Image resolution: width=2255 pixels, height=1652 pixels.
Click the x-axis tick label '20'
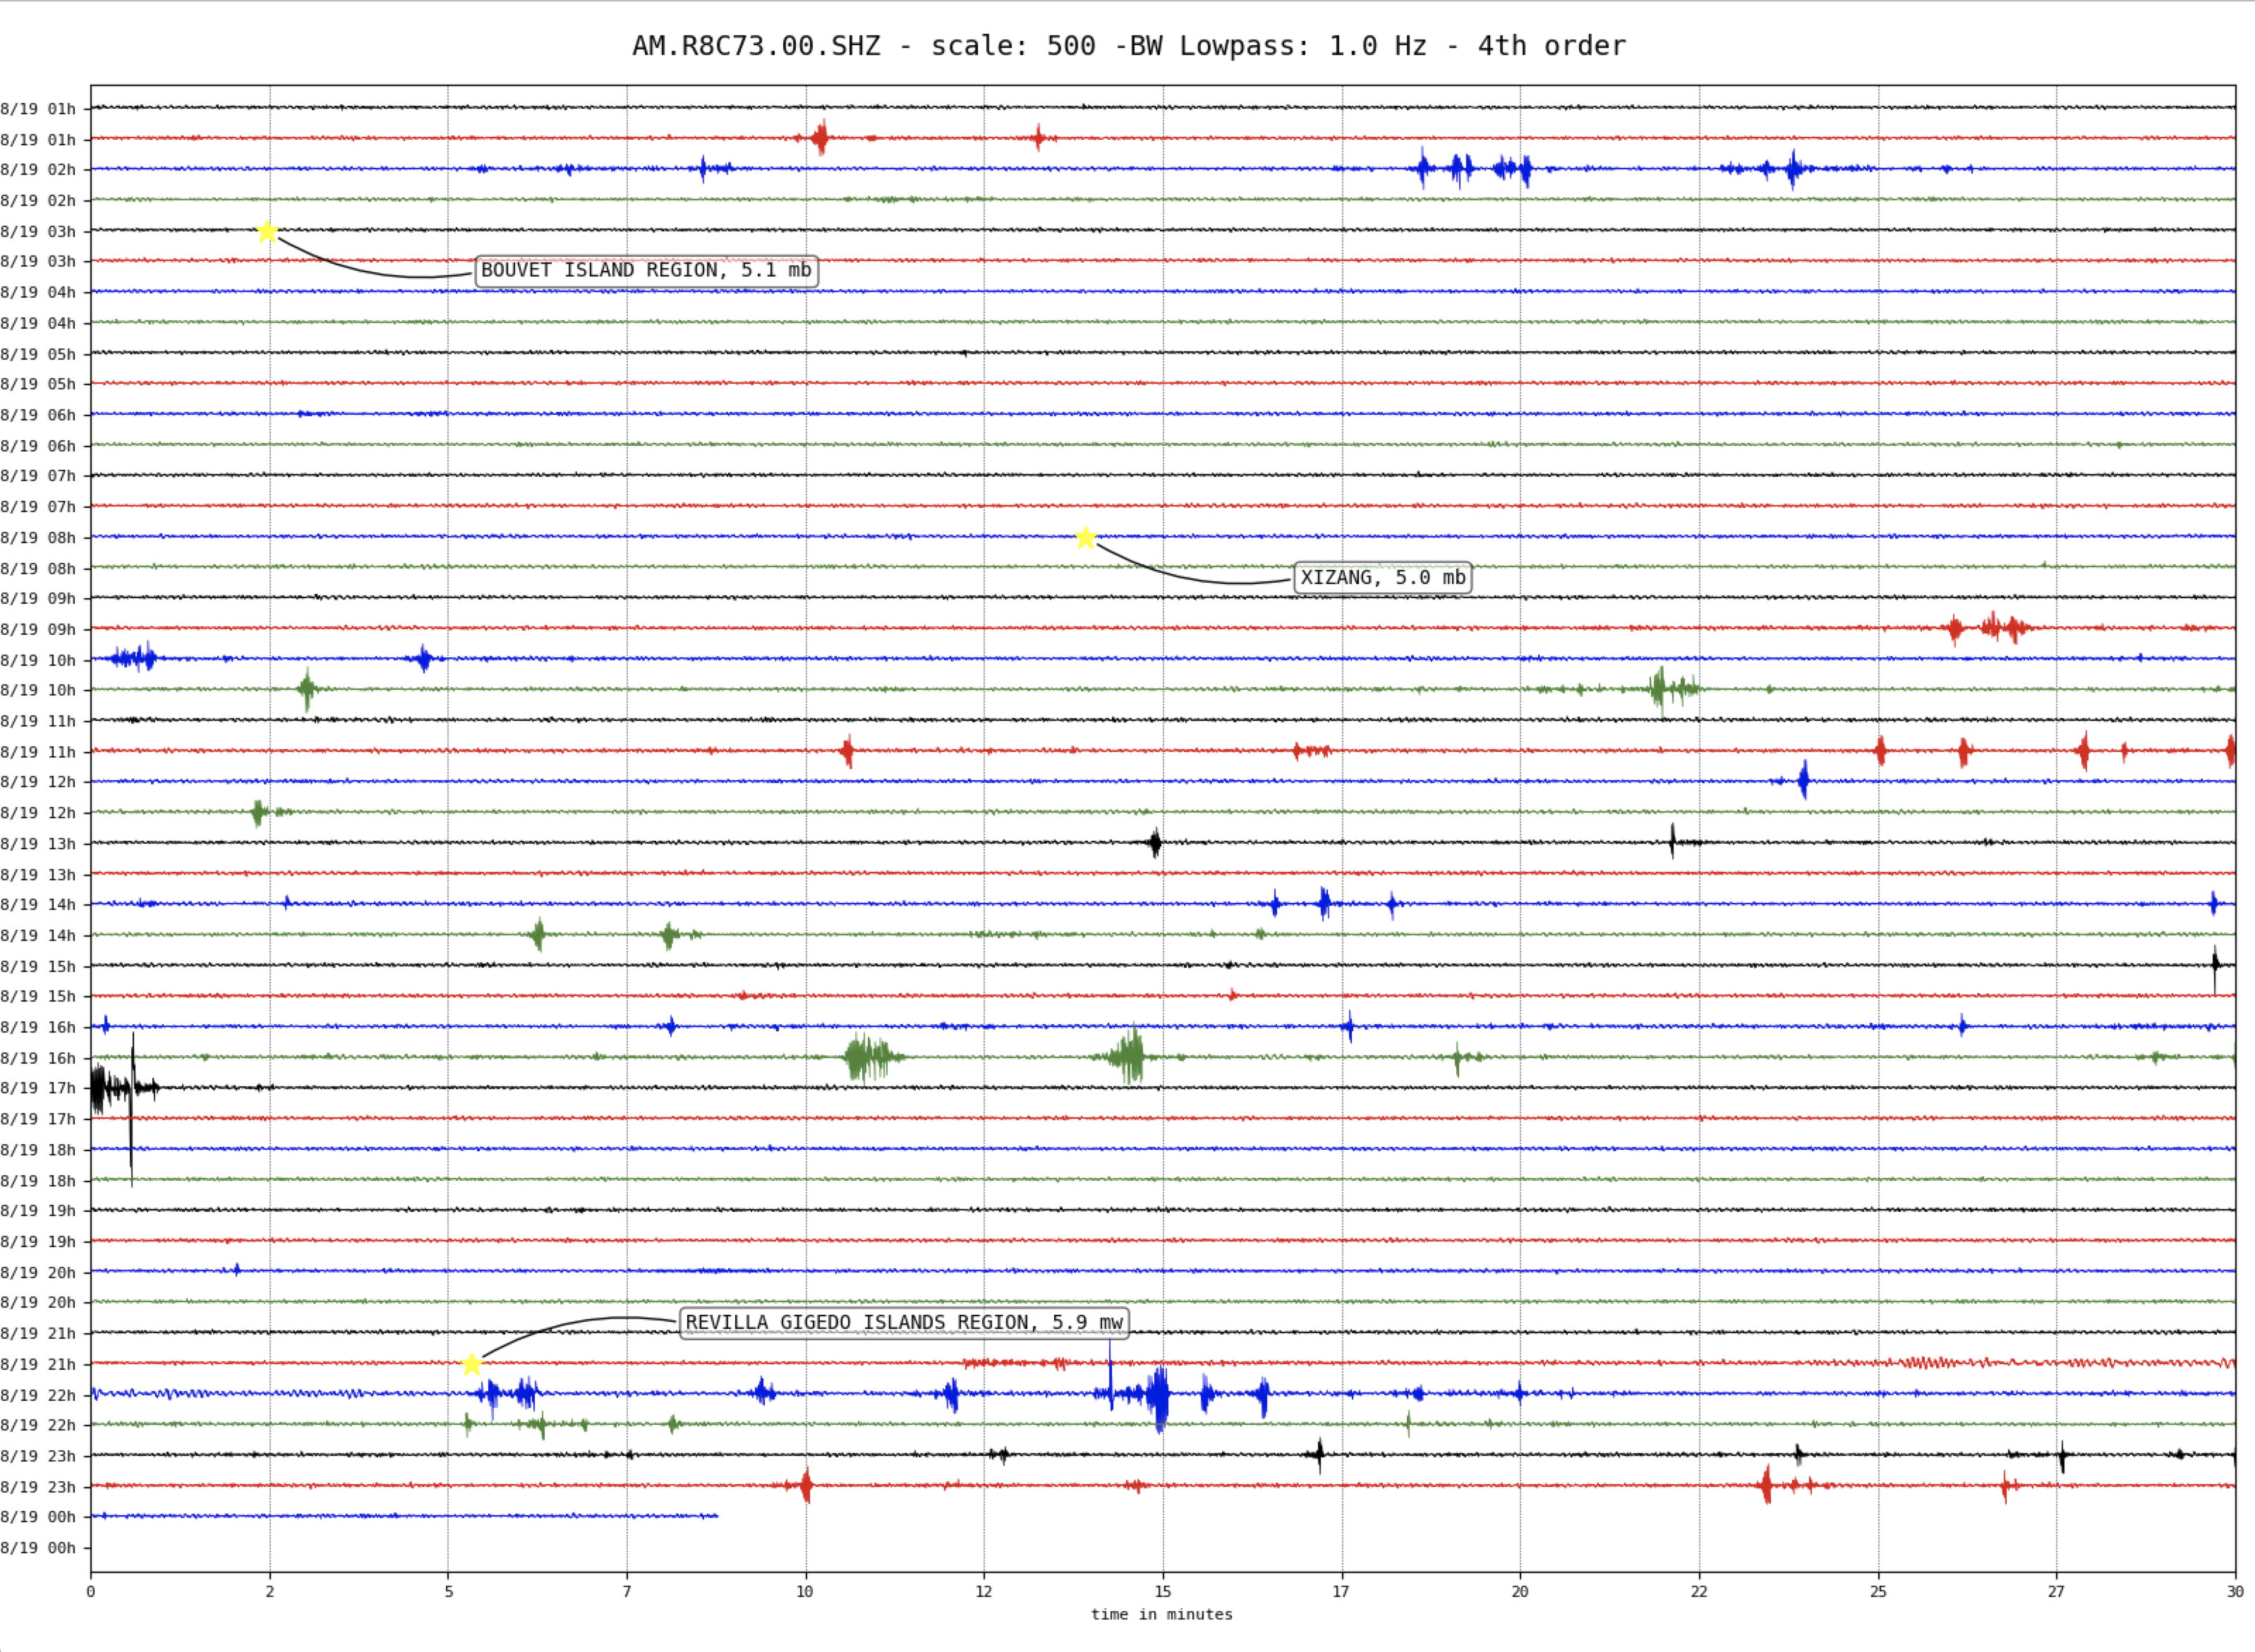pyautogui.click(x=1520, y=1592)
